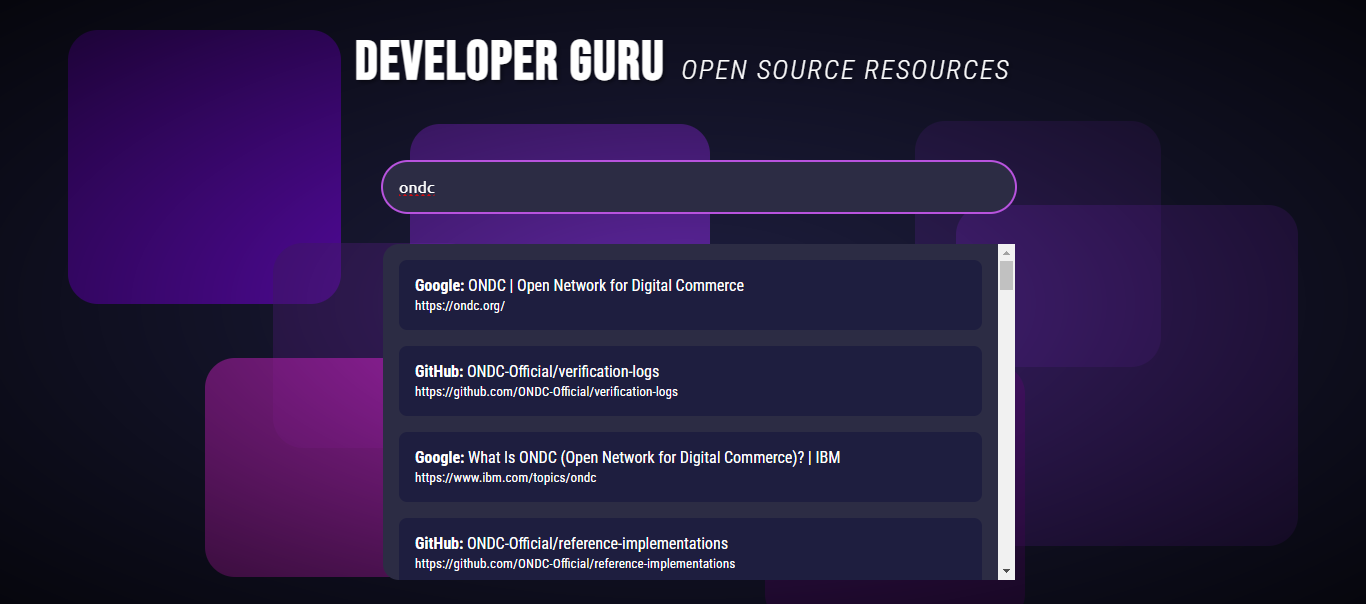
Task: Open the Google result ONDC Open Network for Digital Commerce
Action: click(x=690, y=295)
